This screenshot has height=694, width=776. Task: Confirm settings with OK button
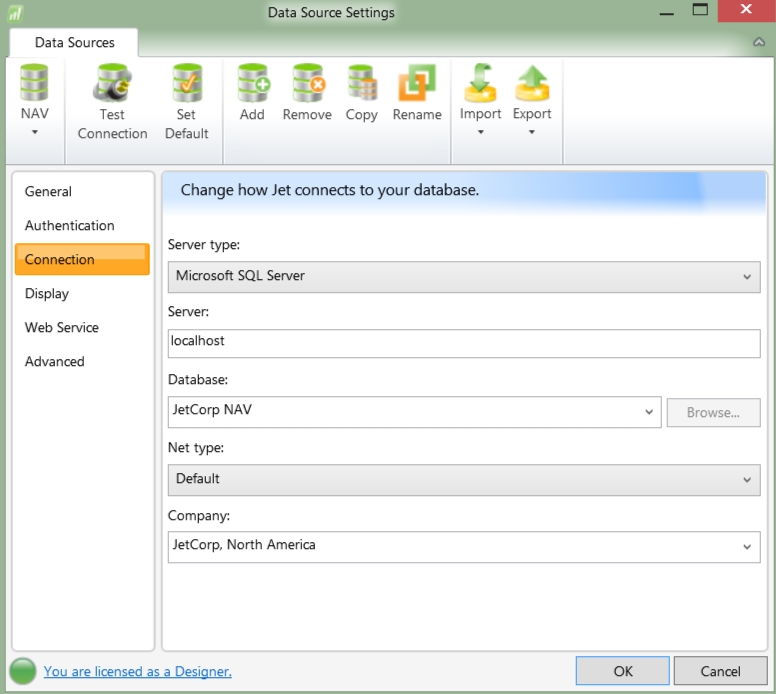click(623, 671)
